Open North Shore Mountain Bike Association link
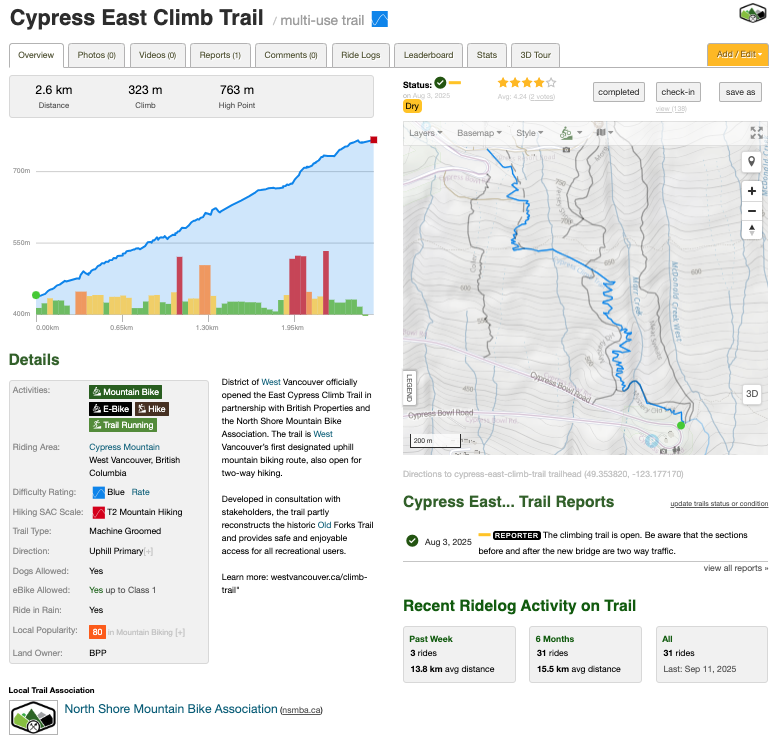 (x=171, y=709)
